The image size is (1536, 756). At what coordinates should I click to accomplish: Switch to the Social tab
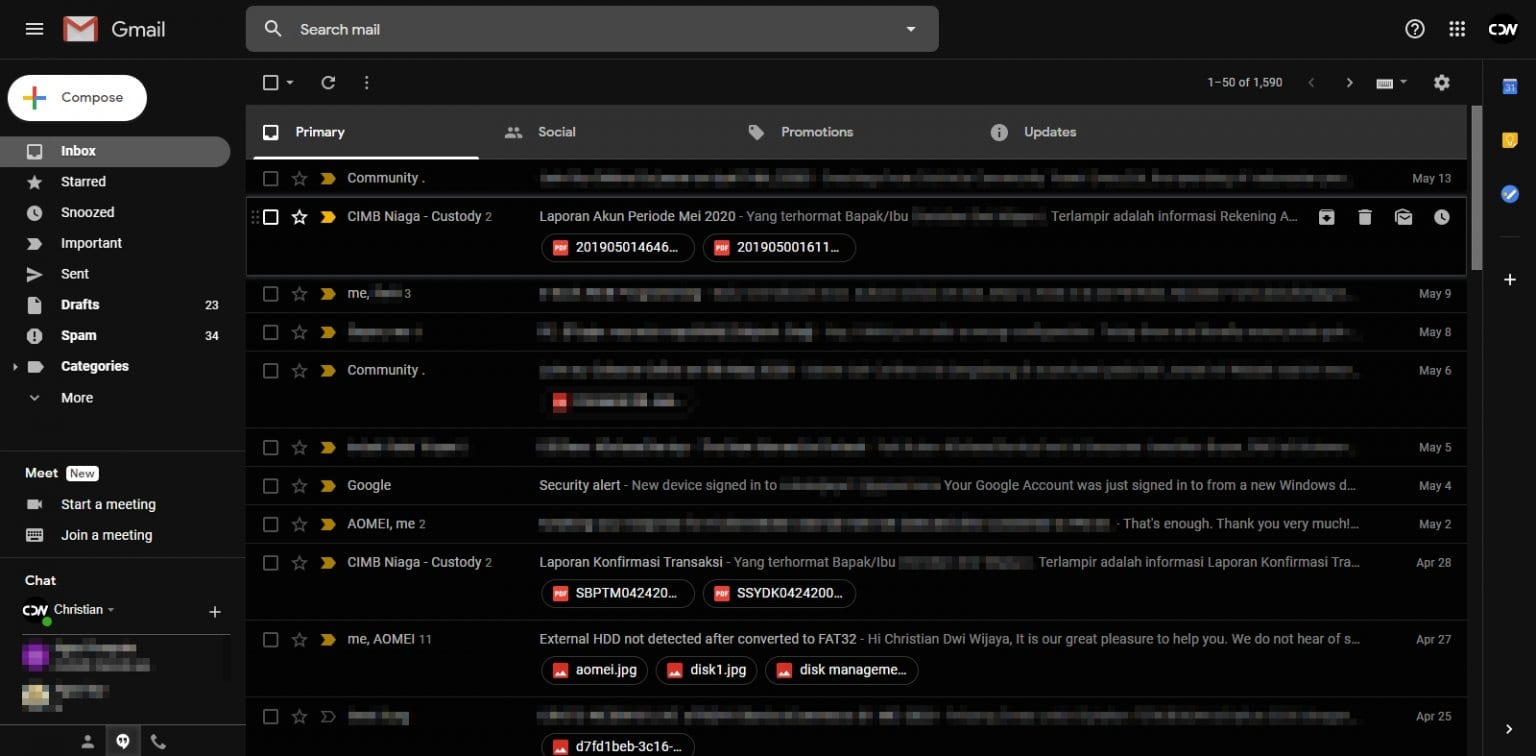[x=557, y=131]
